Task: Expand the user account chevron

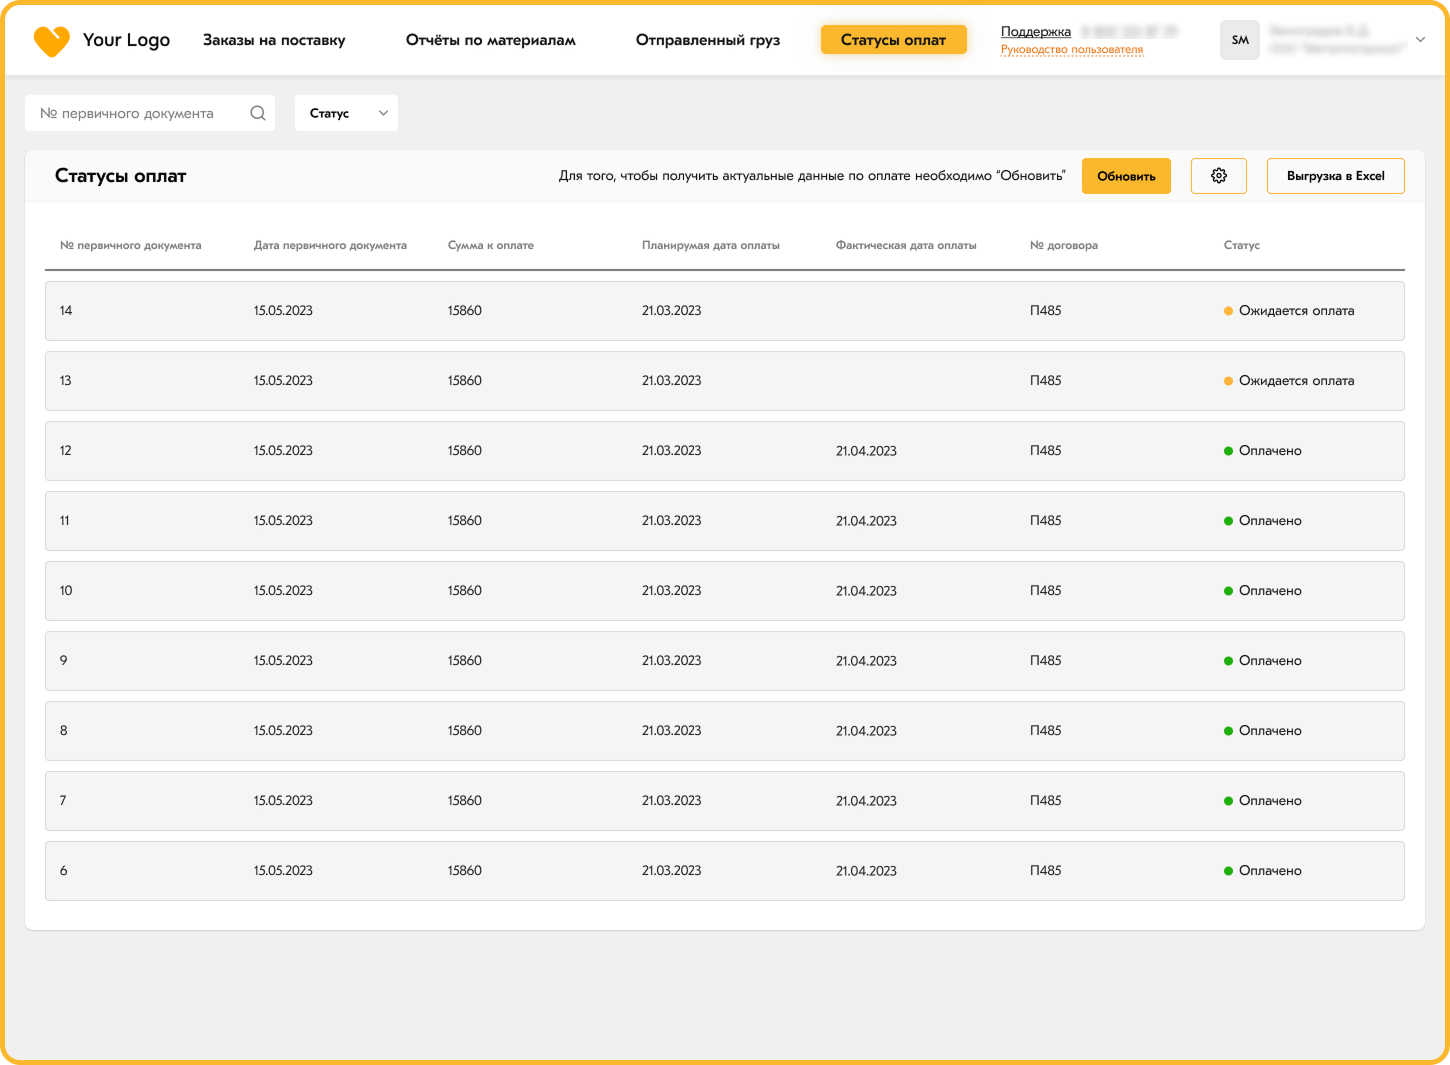Action: pyautogui.click(x=1420, y=40)
